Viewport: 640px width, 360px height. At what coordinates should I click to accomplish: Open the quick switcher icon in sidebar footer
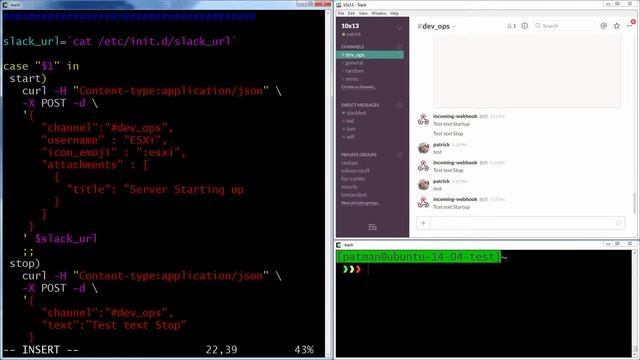372,227
